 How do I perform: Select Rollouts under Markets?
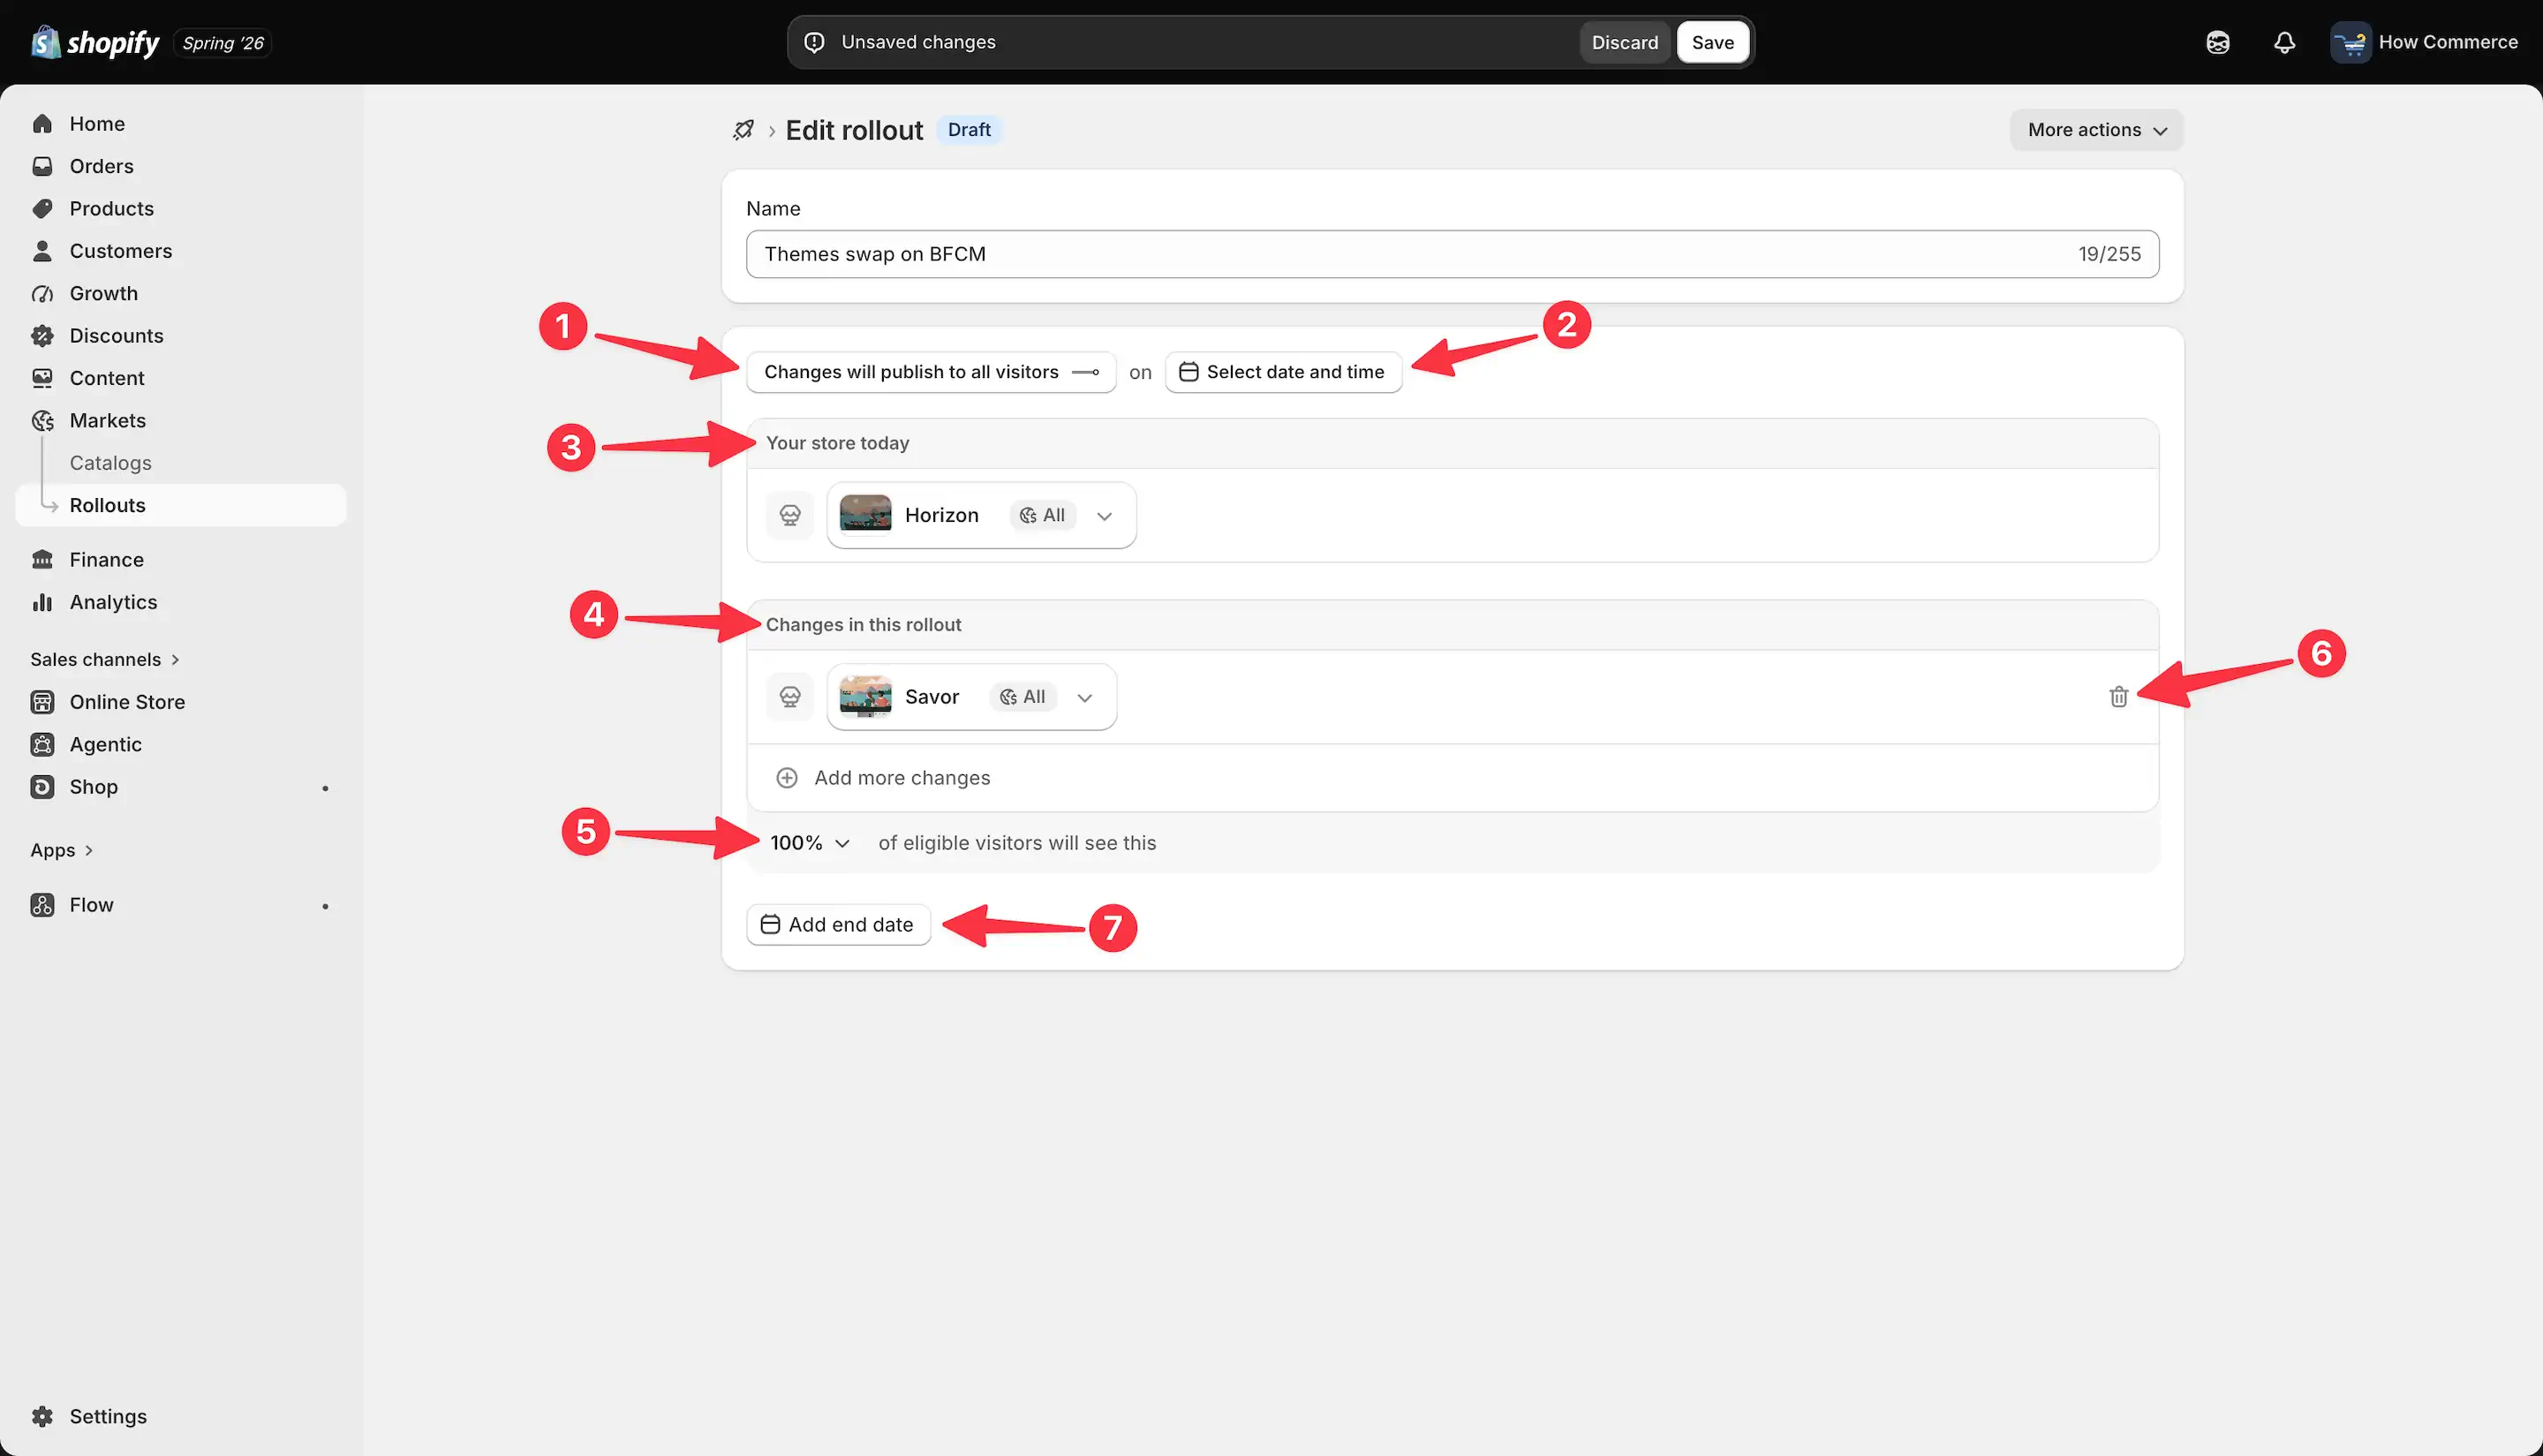click(181, 505)
